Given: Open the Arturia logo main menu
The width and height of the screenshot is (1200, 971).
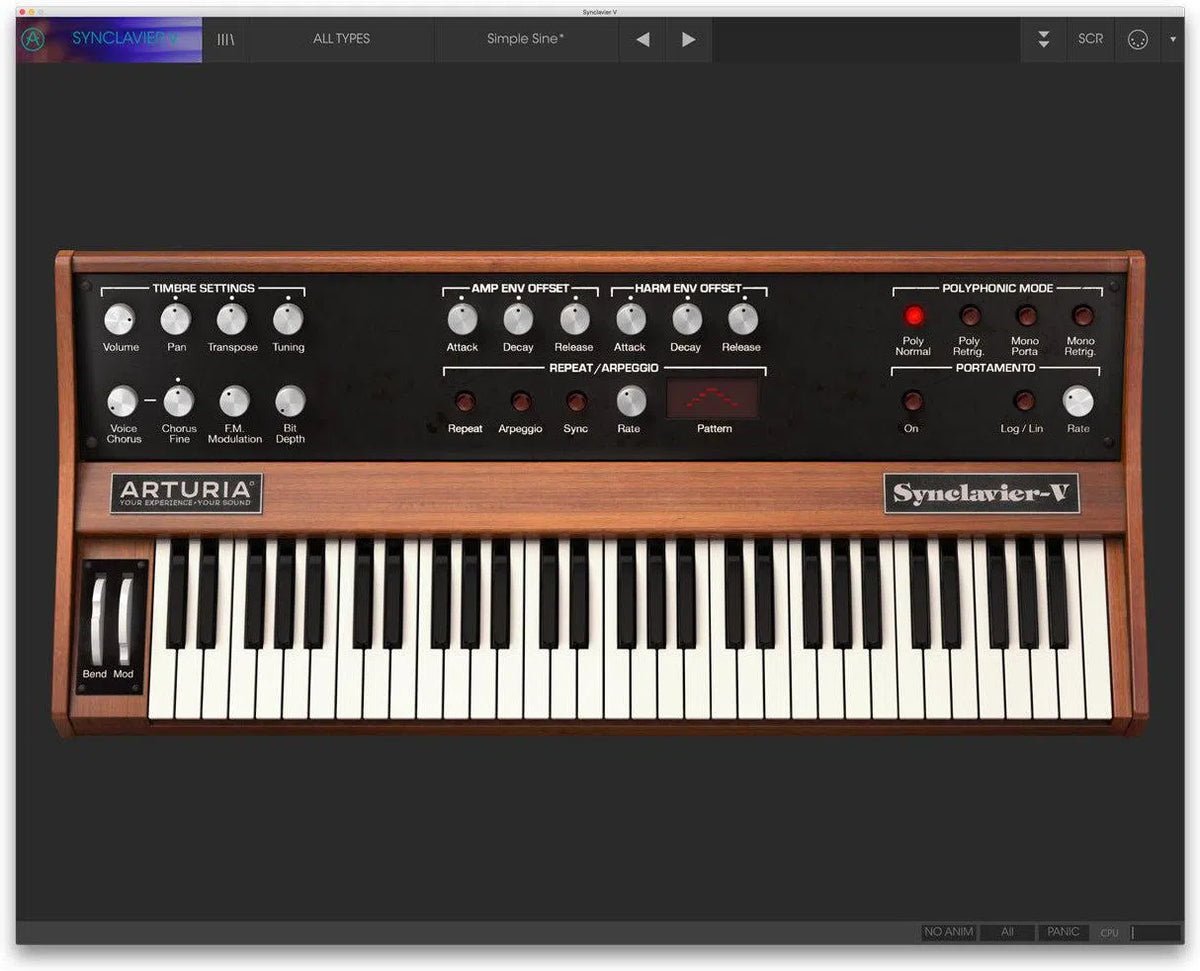Looking at the screenshot, I should 30,39.
